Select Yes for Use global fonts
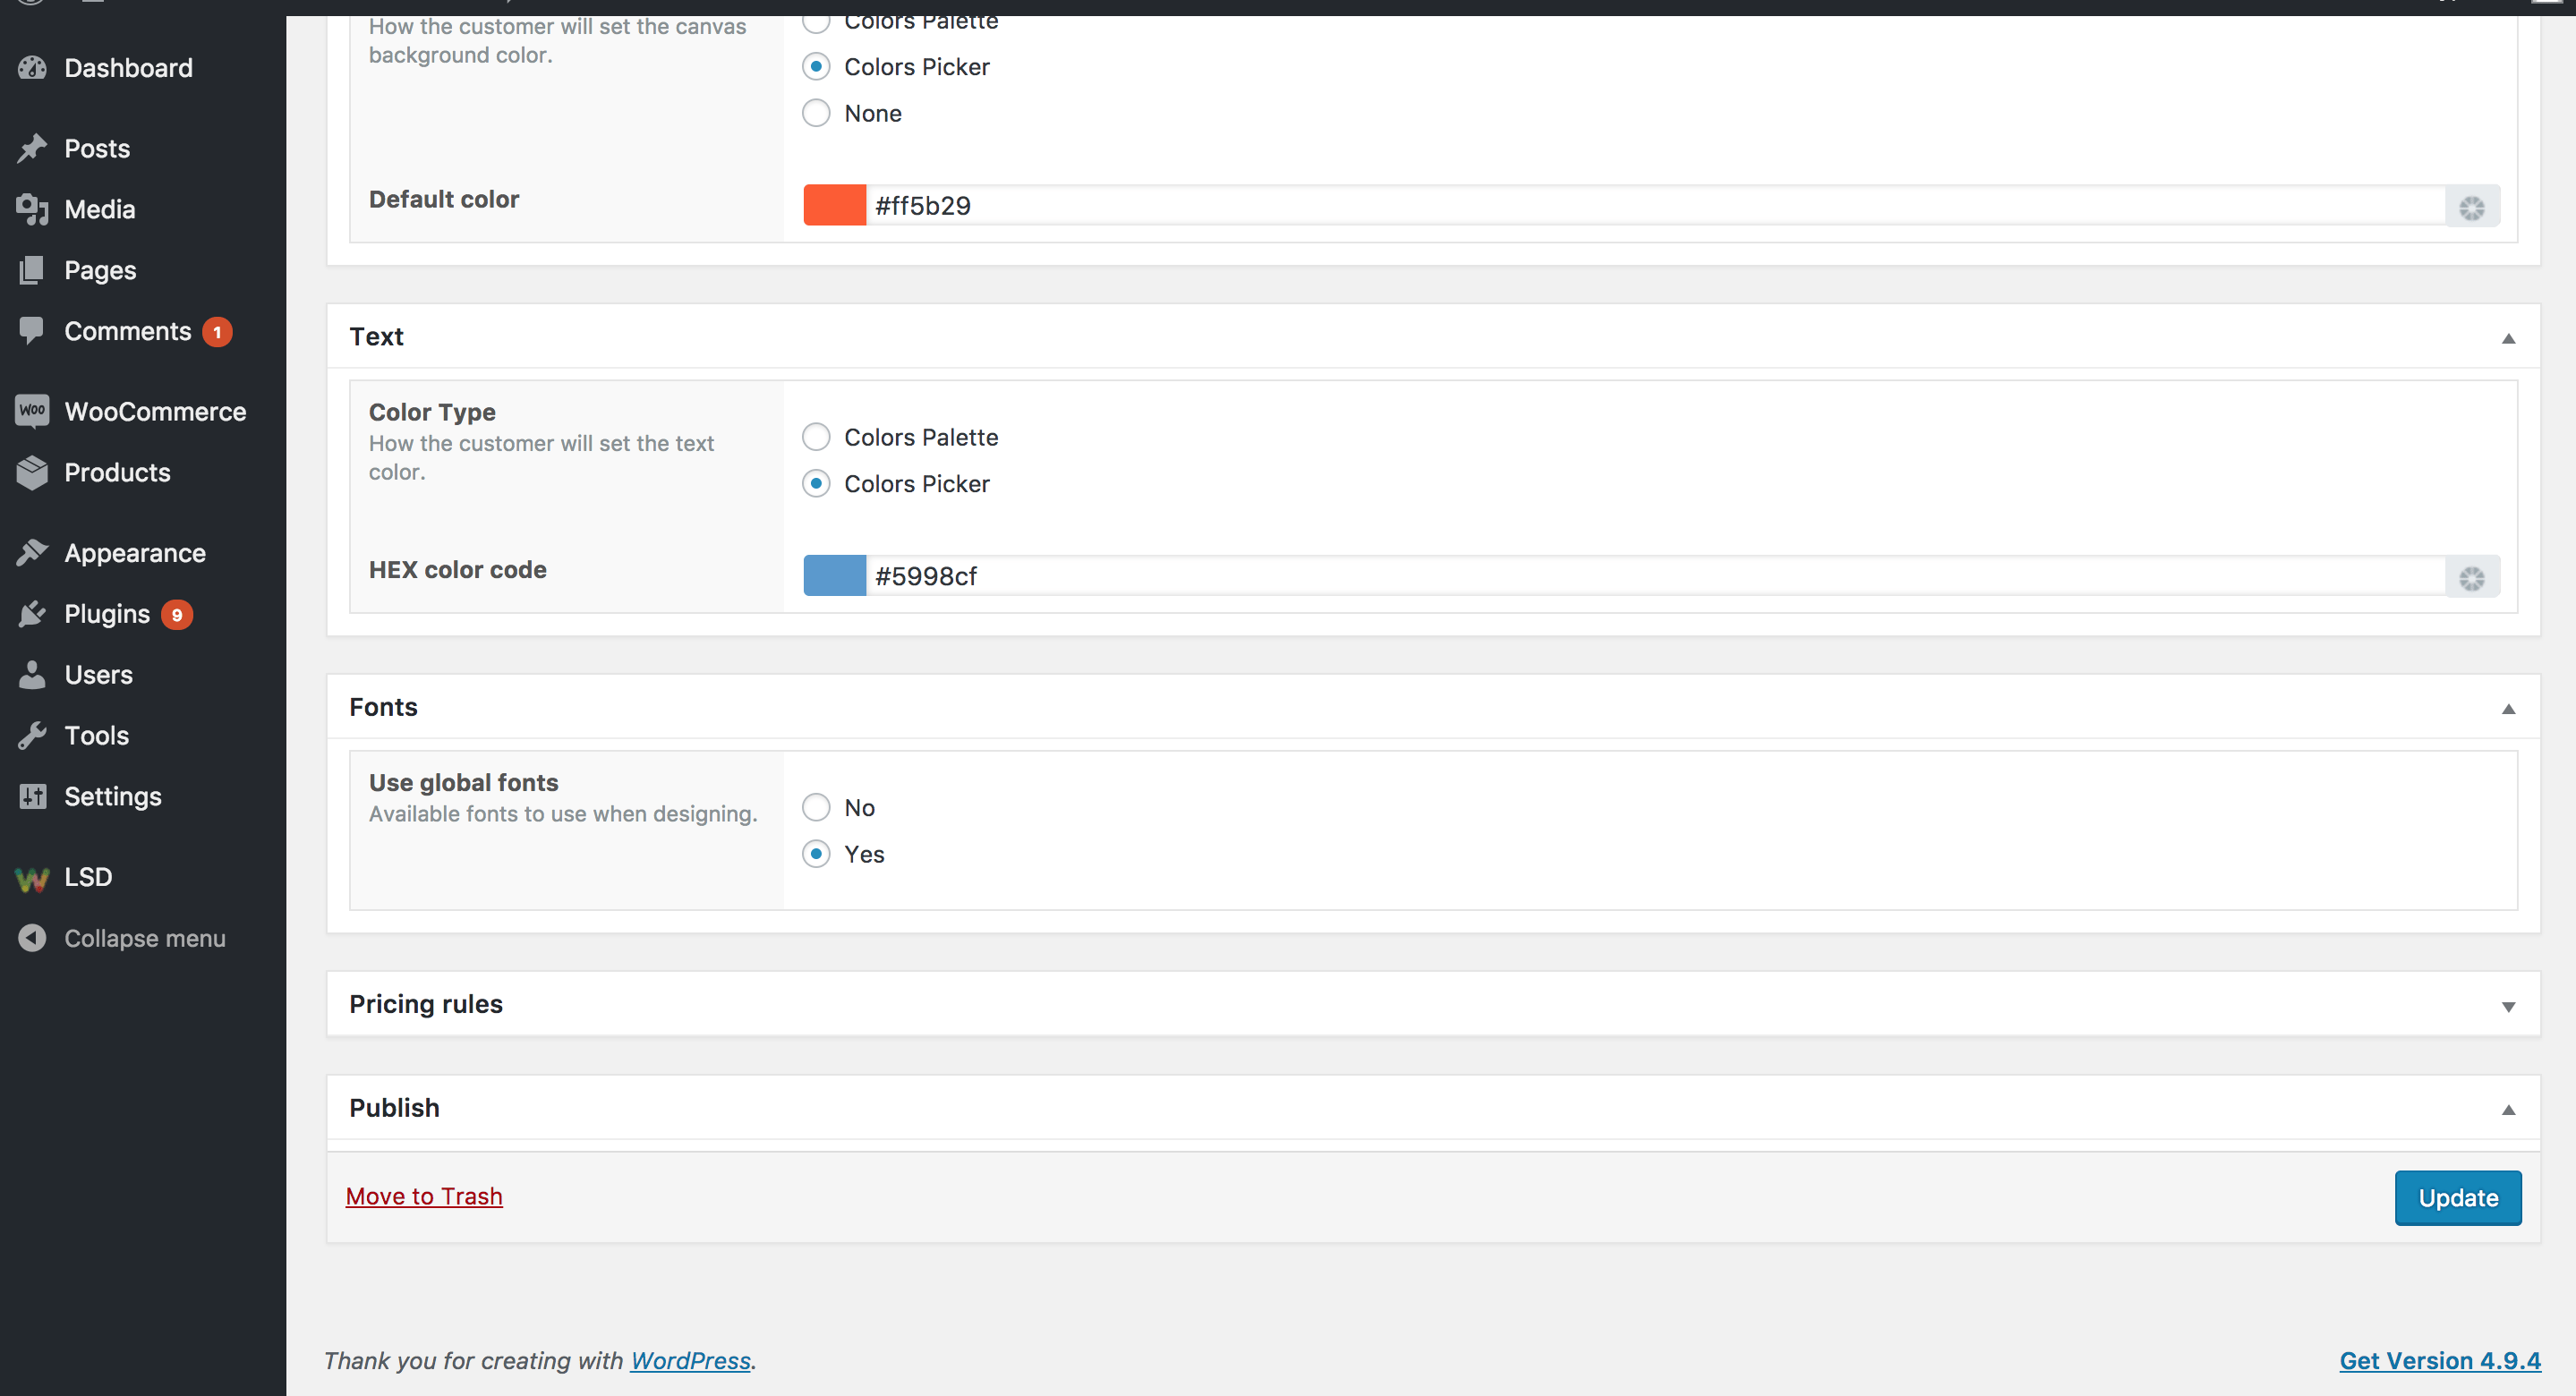The width and height of the screenshot is (2576, 1396). tap(816, 854)
